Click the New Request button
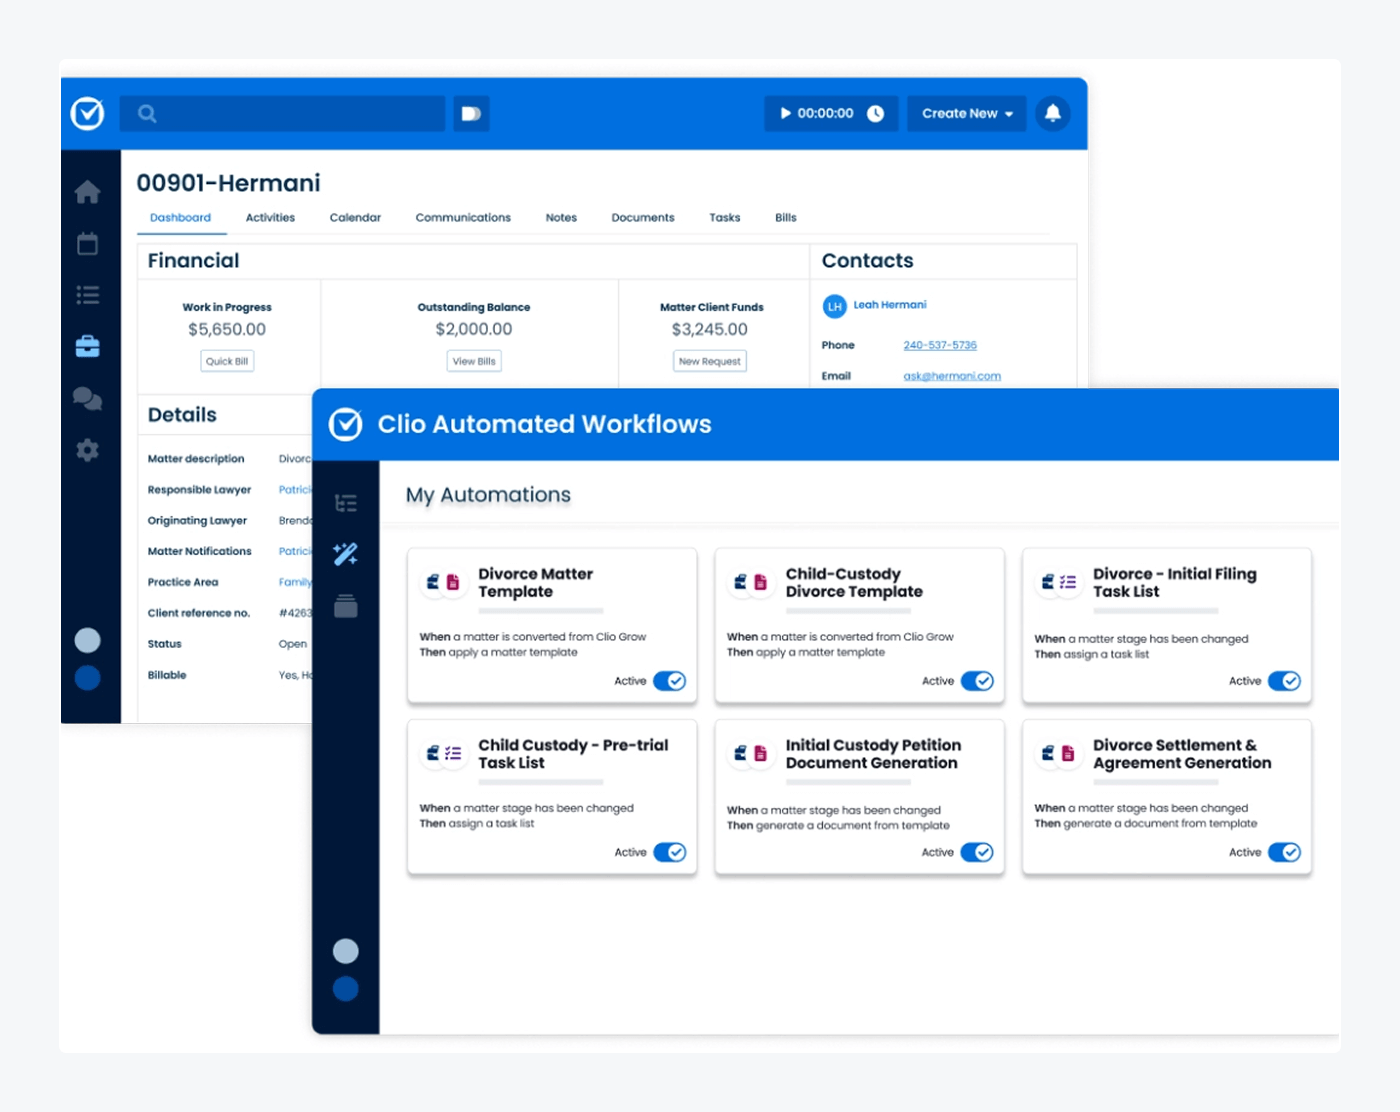The width and height of the screenshot is (1400, 1112). click(x=710, y=361)
